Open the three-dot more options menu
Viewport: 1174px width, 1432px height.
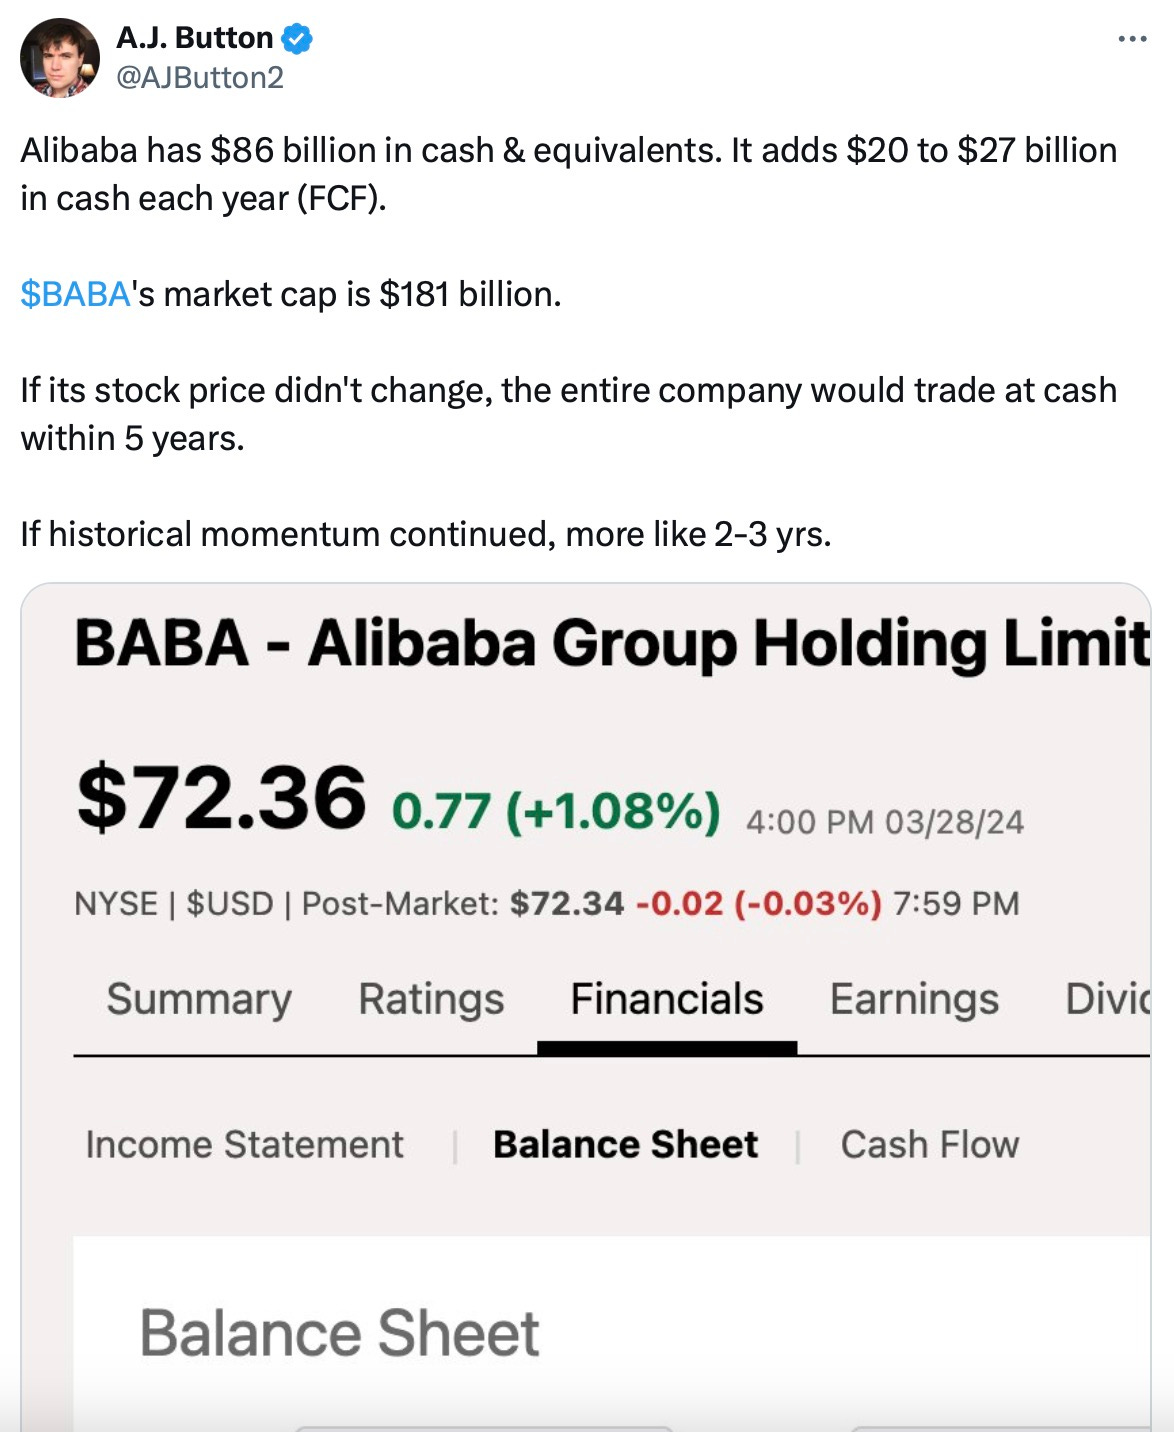click(x=1132, y=39)
